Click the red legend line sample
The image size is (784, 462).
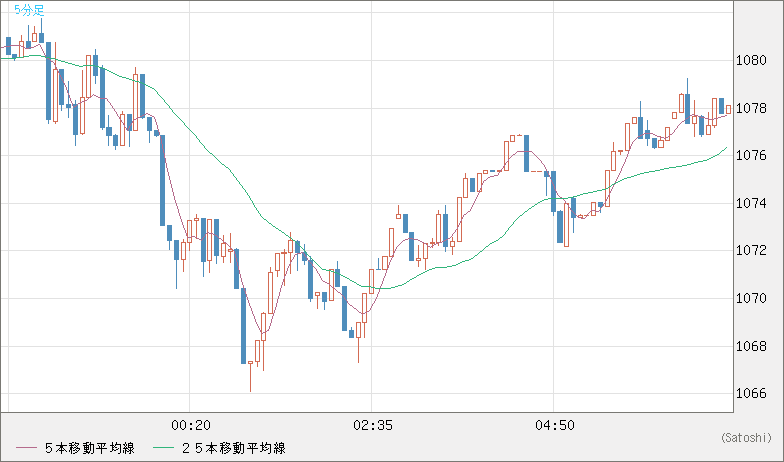pos(26,448)
